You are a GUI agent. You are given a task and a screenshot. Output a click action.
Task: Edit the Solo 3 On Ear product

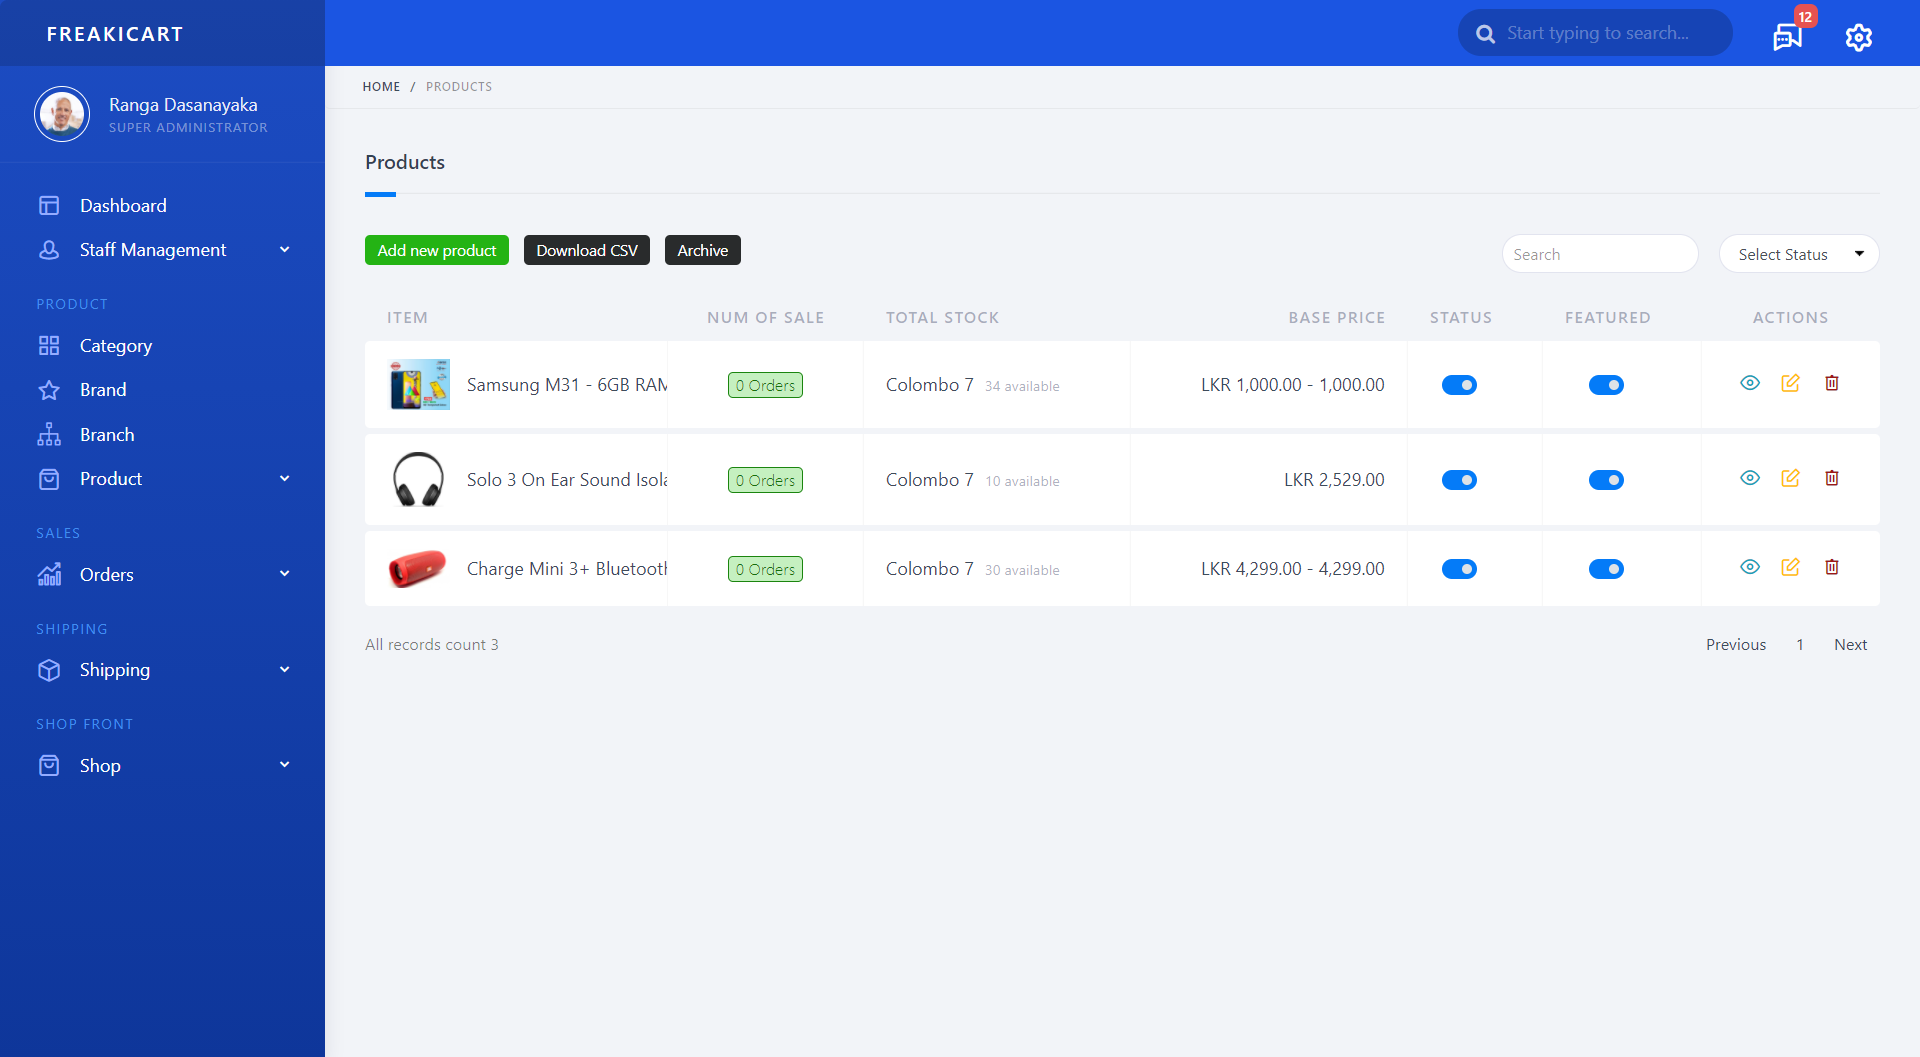pos(1791,478)
